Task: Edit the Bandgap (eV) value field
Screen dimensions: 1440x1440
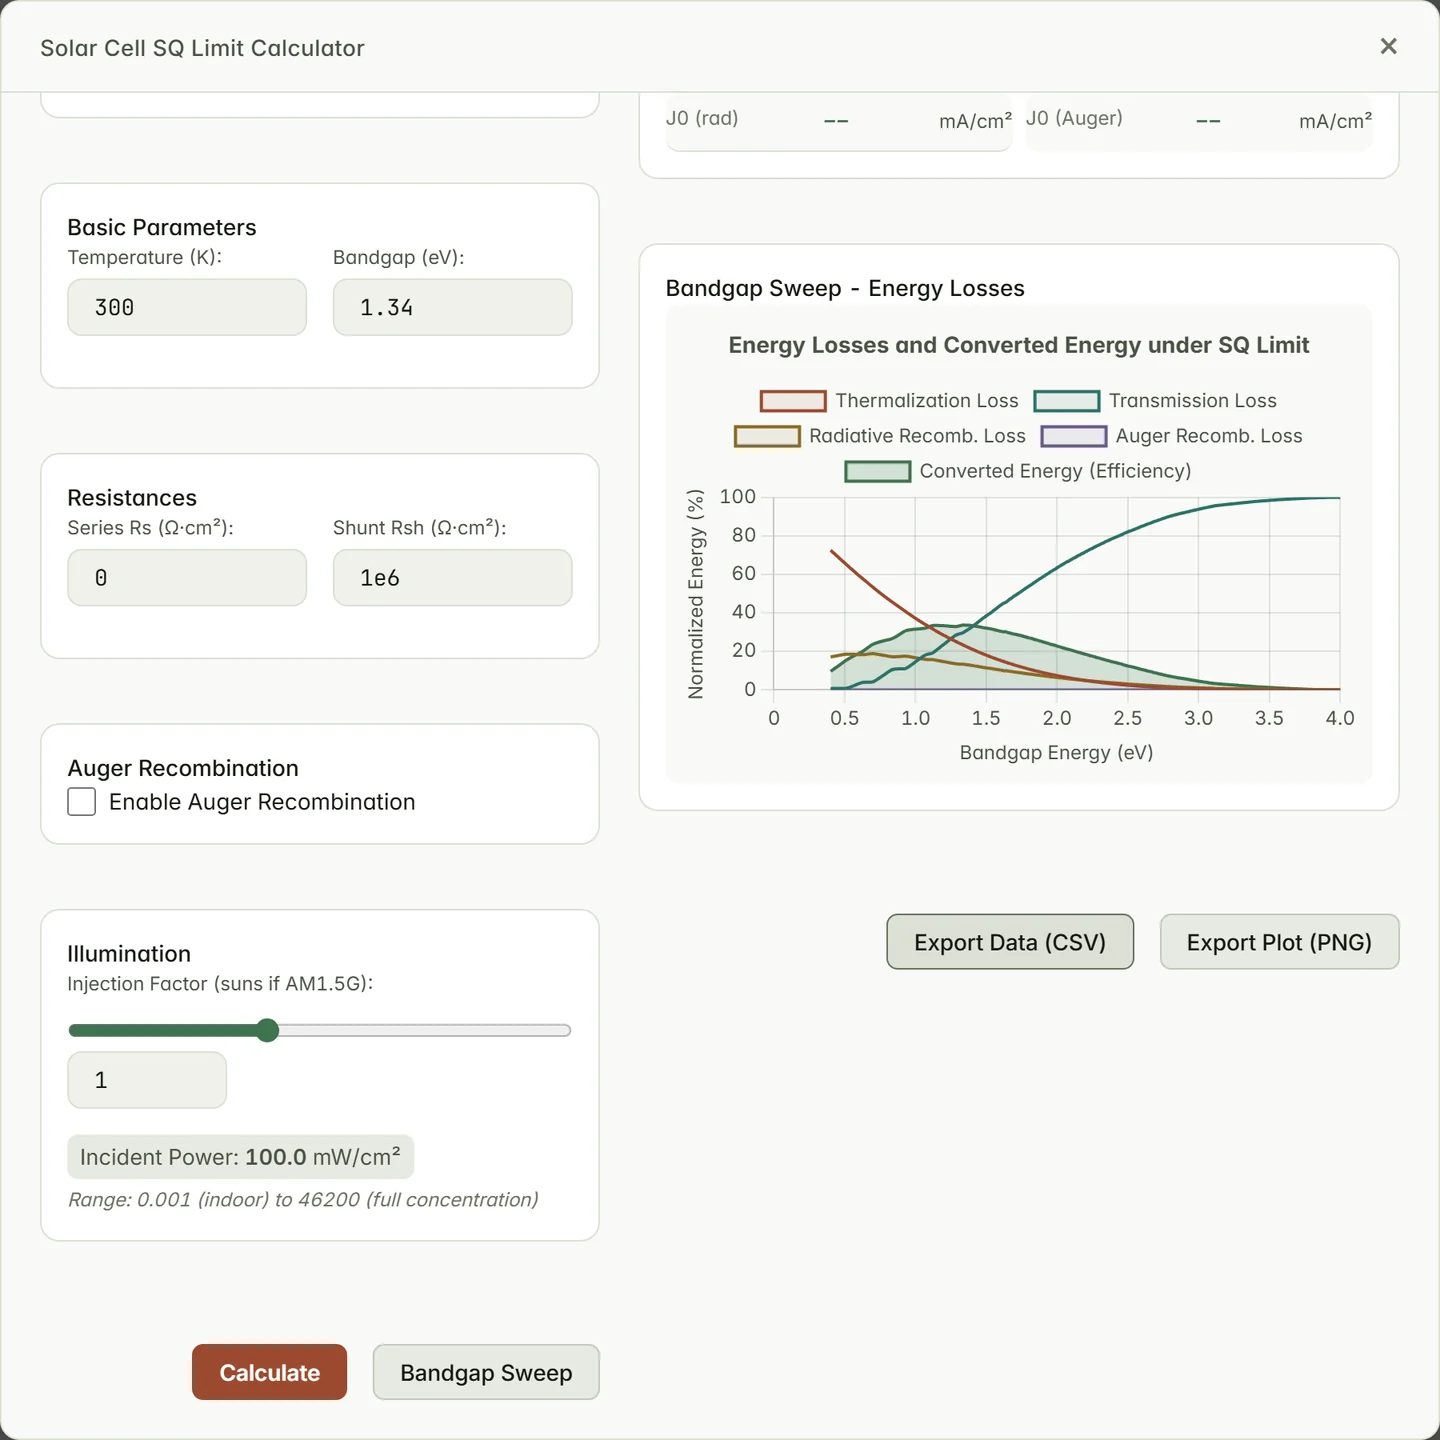Action: [452, 307]
